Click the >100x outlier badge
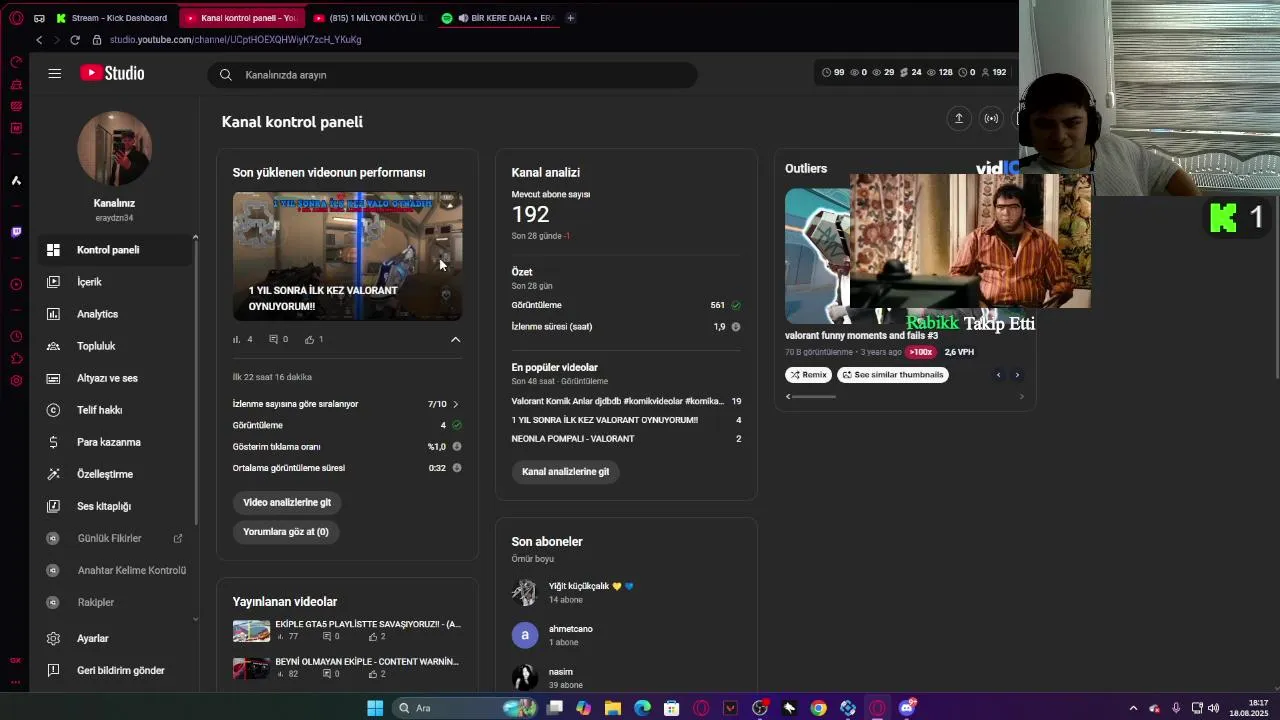This screenshot has height=720, width=1280. pos(921,352)
